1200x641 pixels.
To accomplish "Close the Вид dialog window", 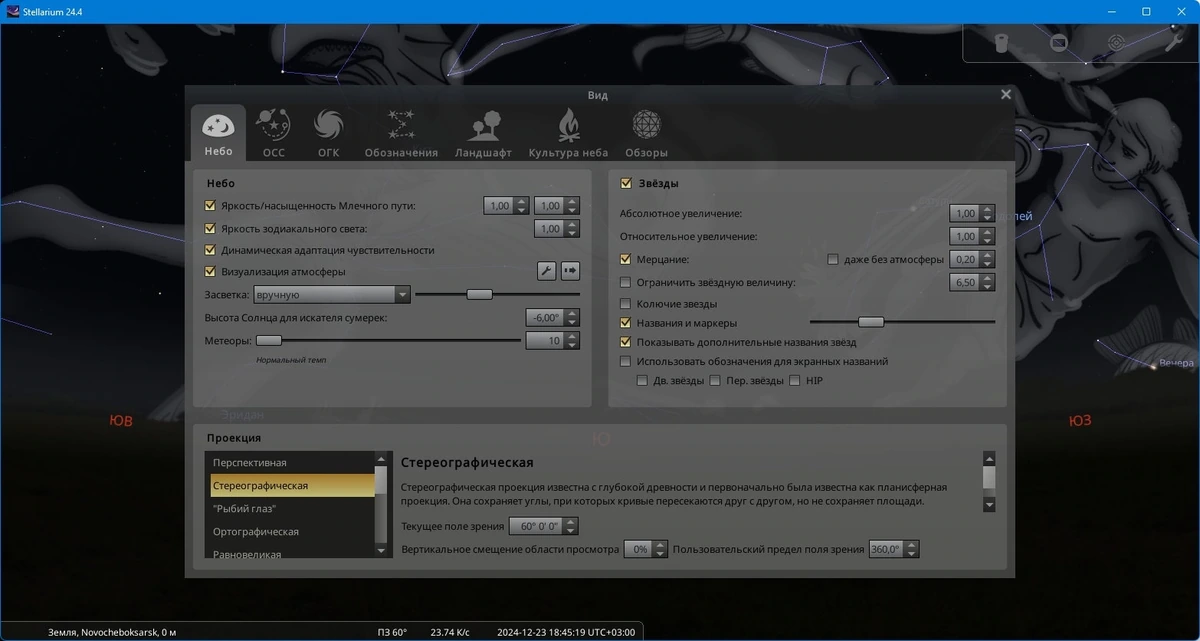I will pyautogui.click(x=1006, y=94).
